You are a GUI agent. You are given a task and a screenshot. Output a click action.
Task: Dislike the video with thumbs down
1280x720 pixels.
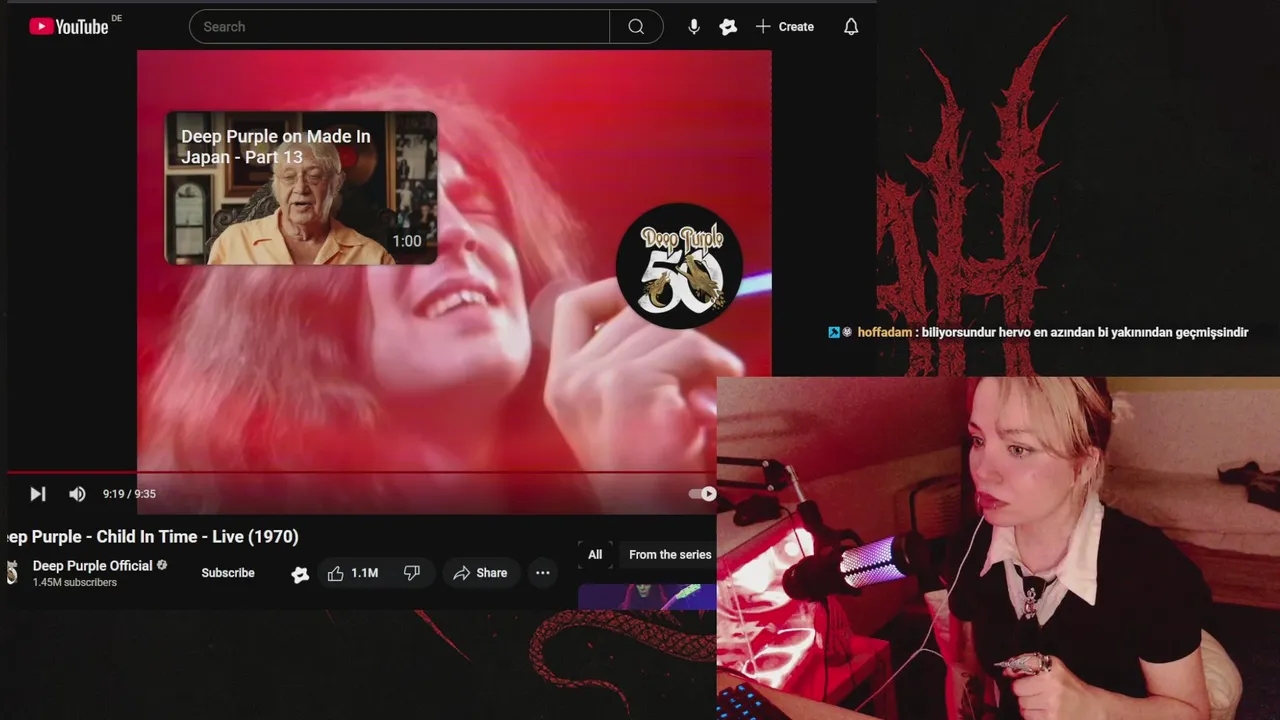pyautogui.click(x=412, y=573)
